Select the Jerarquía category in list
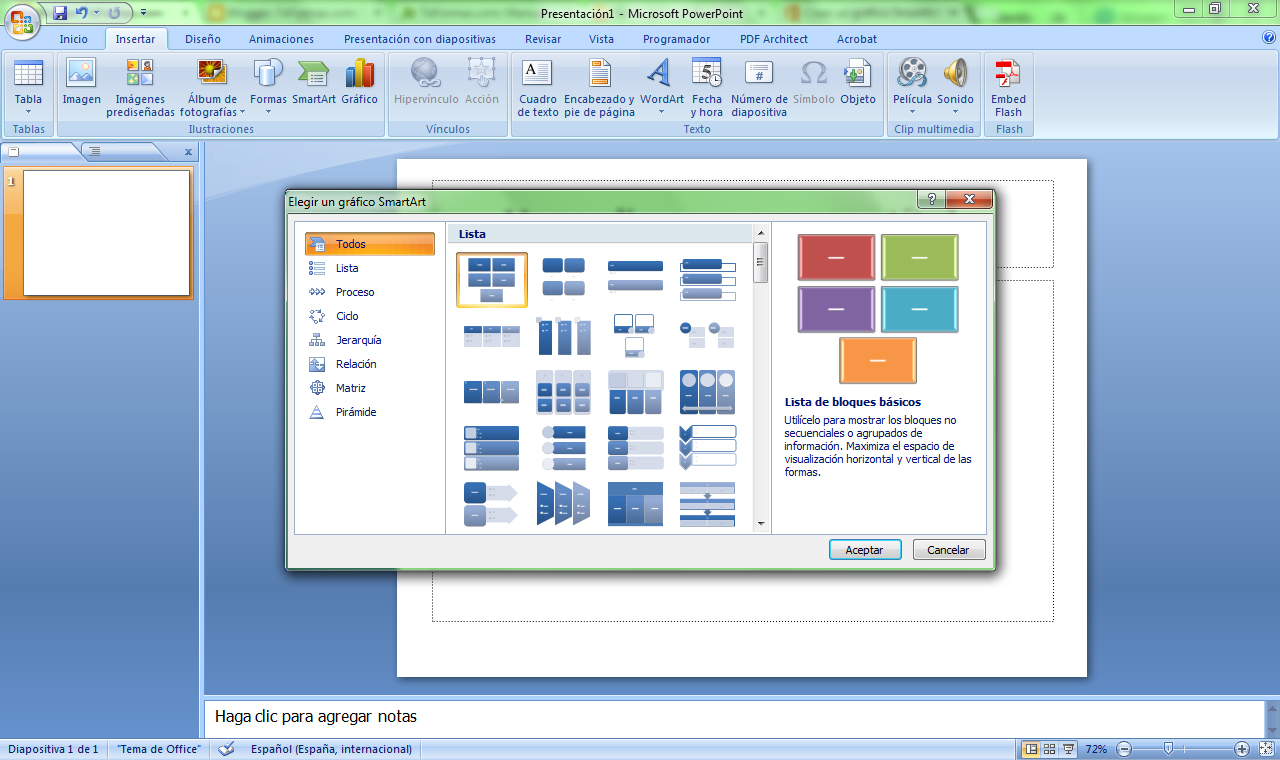Image resolution: width=1280 pixels, height=760 pixels. point(358,340)
